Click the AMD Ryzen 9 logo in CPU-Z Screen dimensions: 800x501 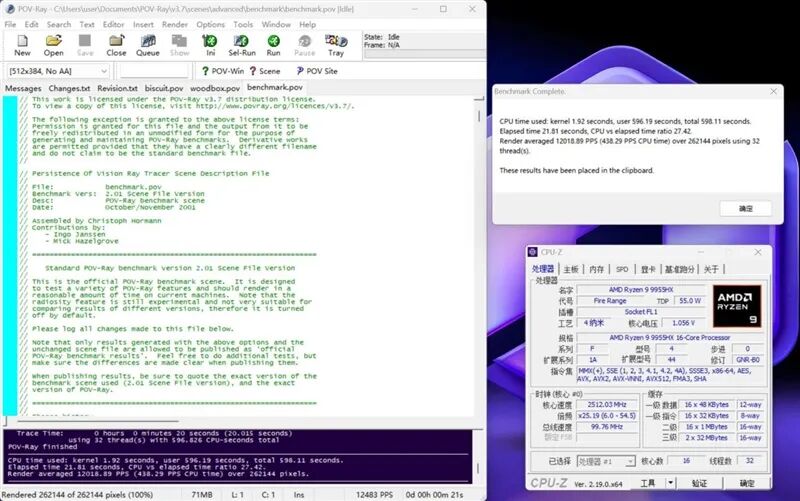(737, 306)
